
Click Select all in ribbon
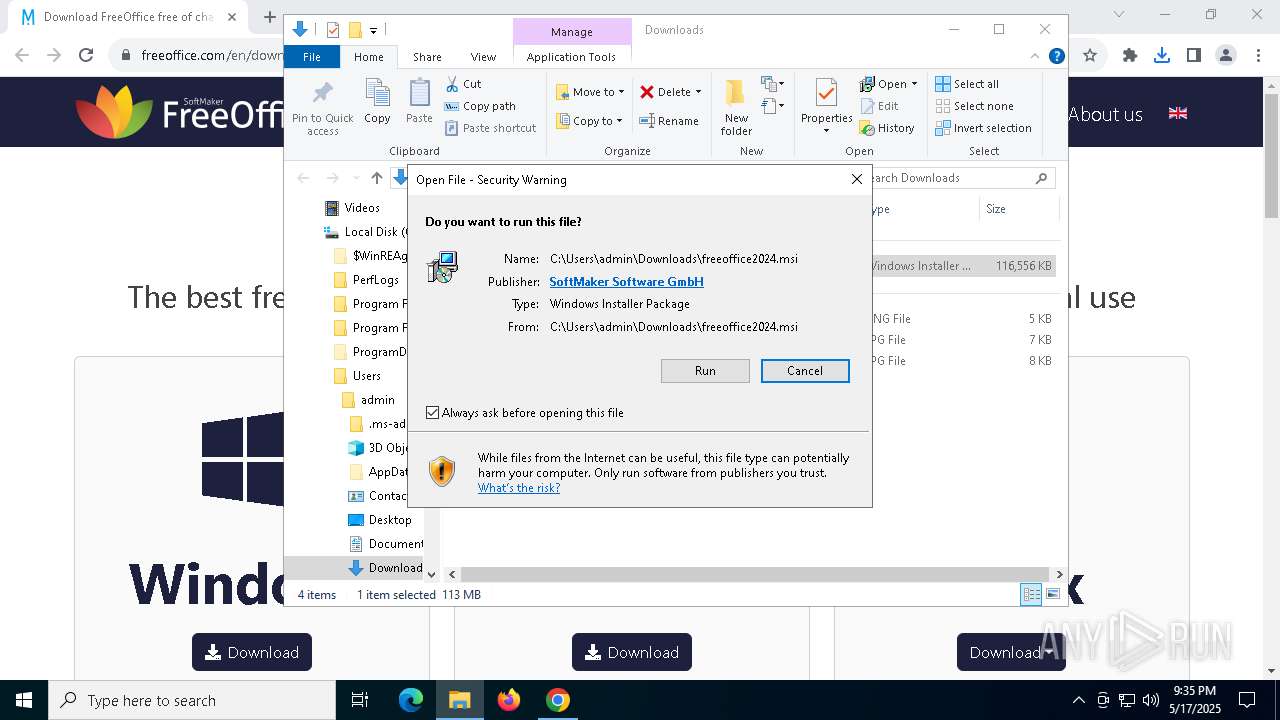coord(967,84)
